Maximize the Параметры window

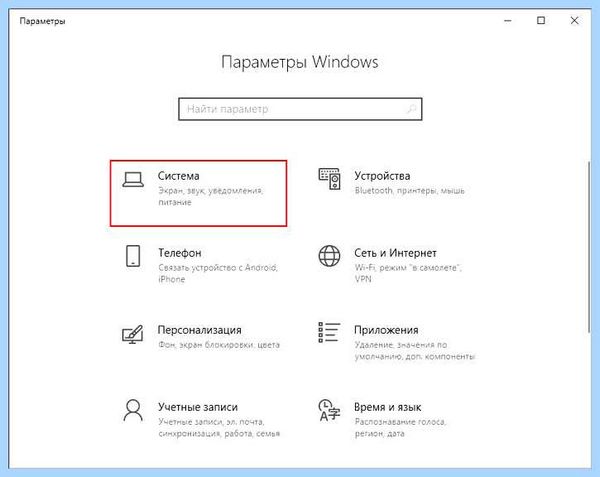click(541, 21)
